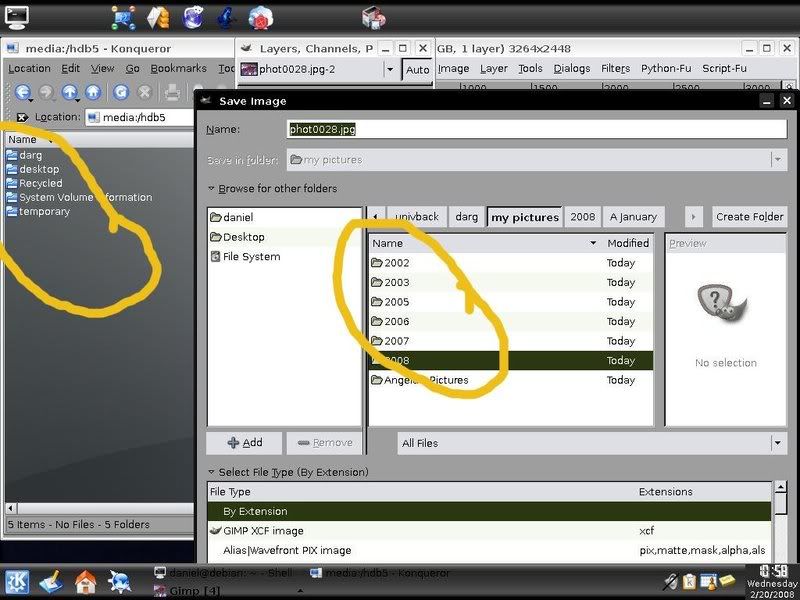
Task: Open Konqueror Bookmarks menu
Action: click(x=179, y=68)
